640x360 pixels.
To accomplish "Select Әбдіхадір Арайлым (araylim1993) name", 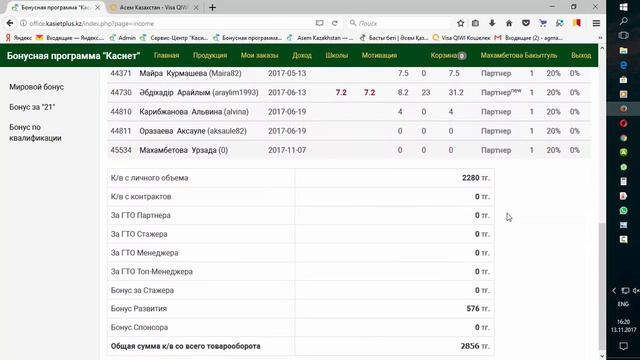I will click(199, 93).
